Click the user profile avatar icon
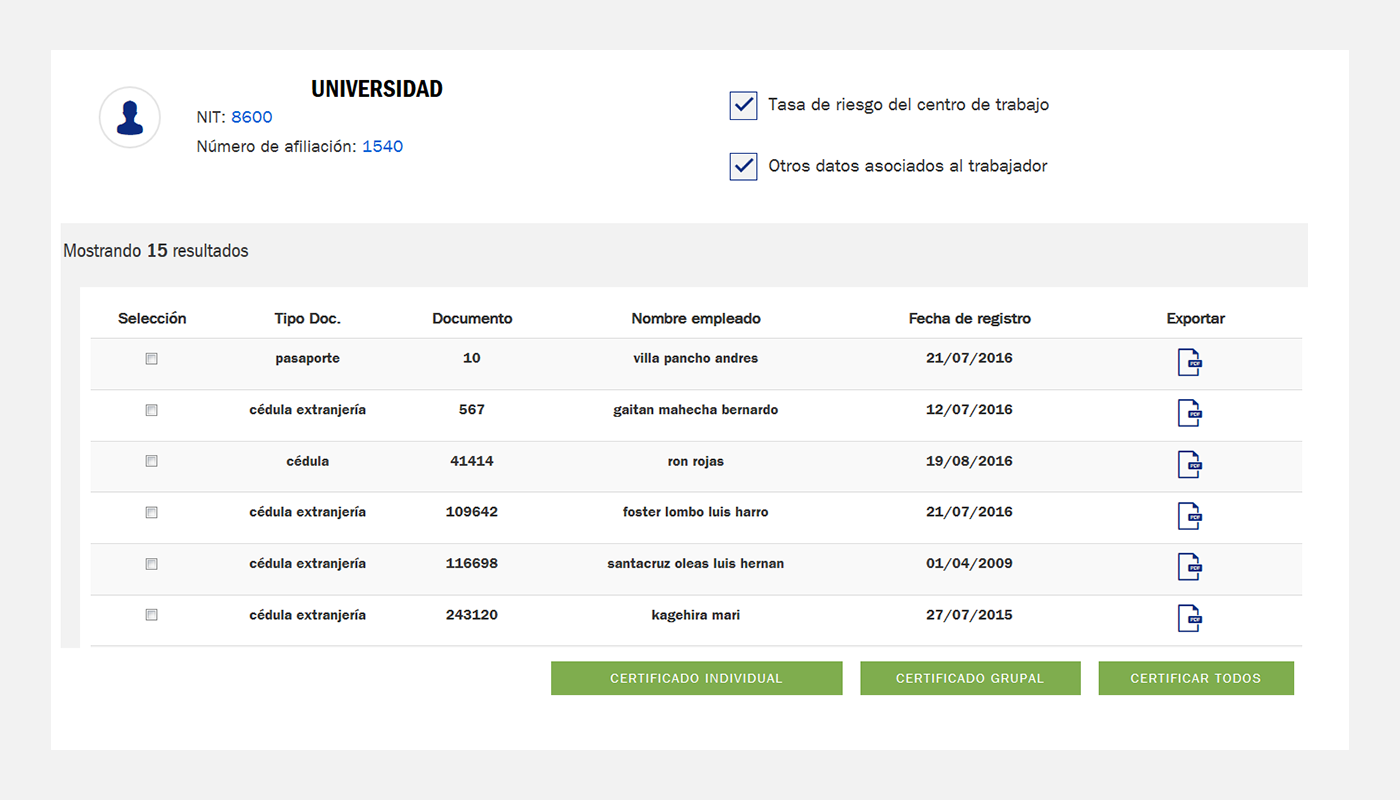Image resolution: width=1400 pixels, height=800 pixels. pyautogui.click(x=130, y=117)
